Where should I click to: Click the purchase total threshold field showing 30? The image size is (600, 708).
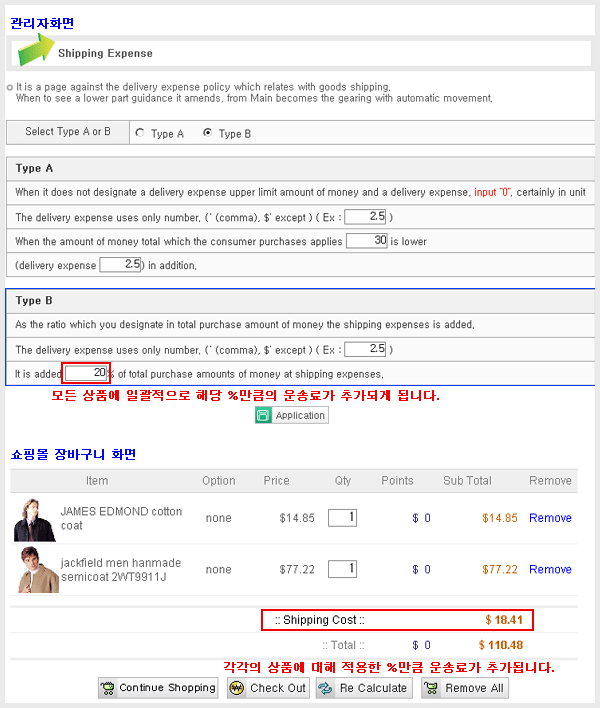point(366,241)
